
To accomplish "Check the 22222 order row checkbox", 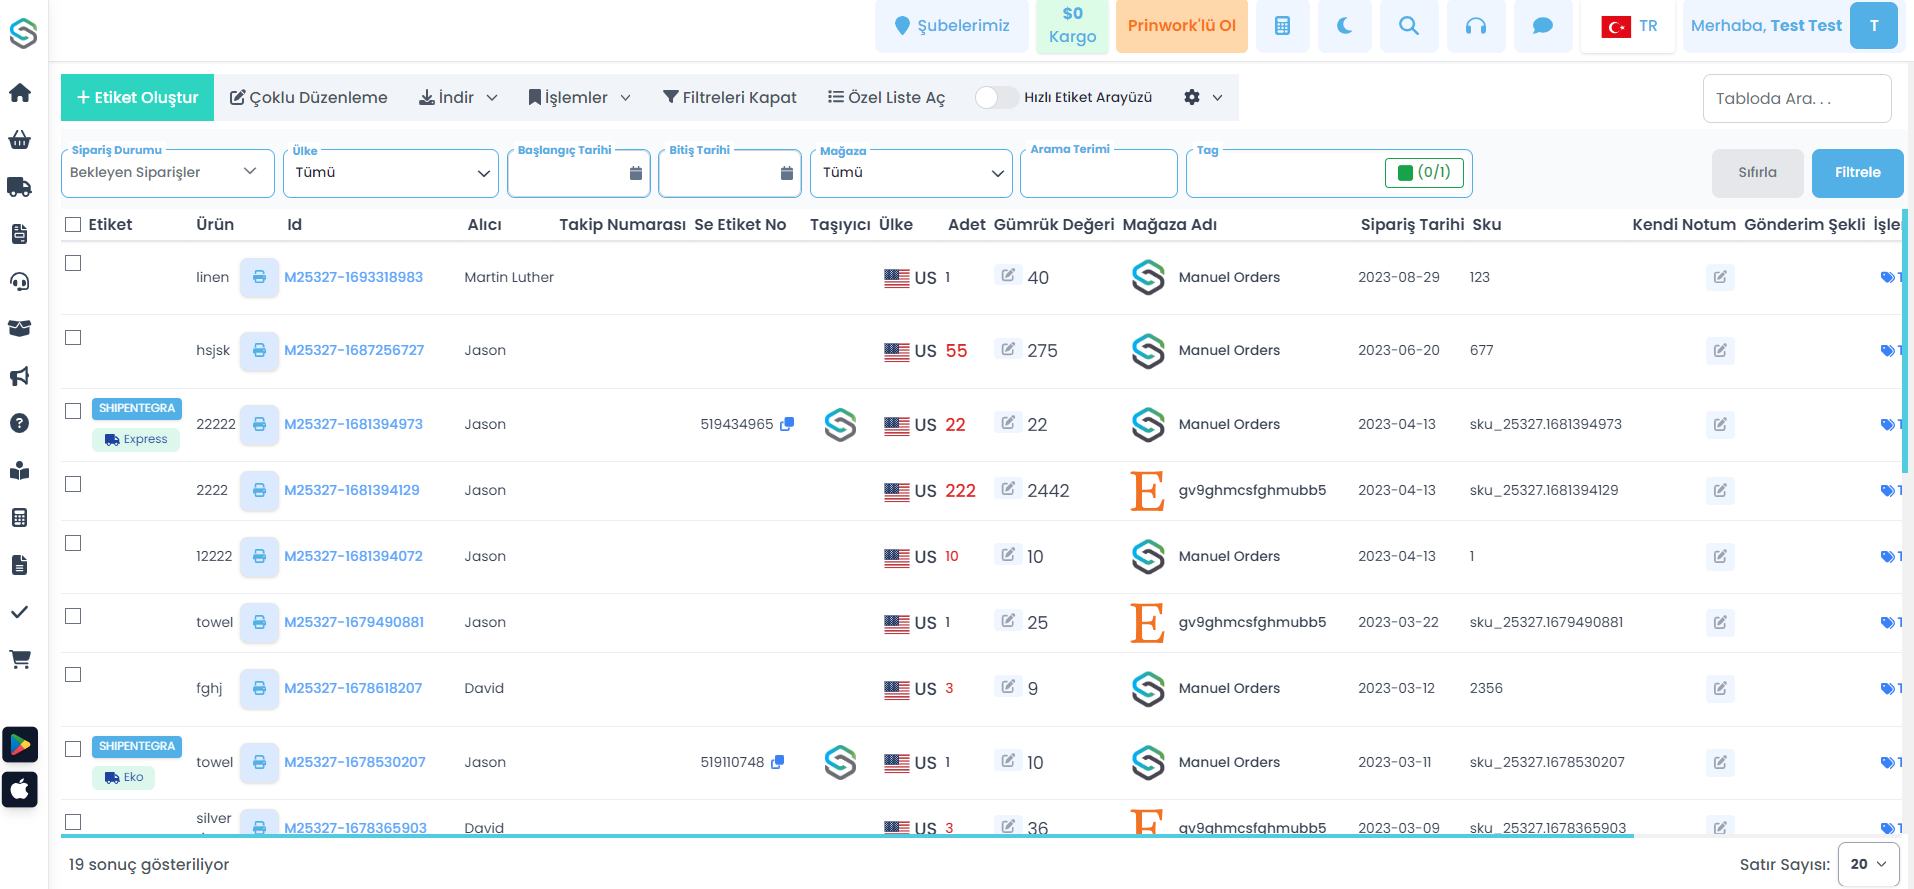I will (73, 411).
